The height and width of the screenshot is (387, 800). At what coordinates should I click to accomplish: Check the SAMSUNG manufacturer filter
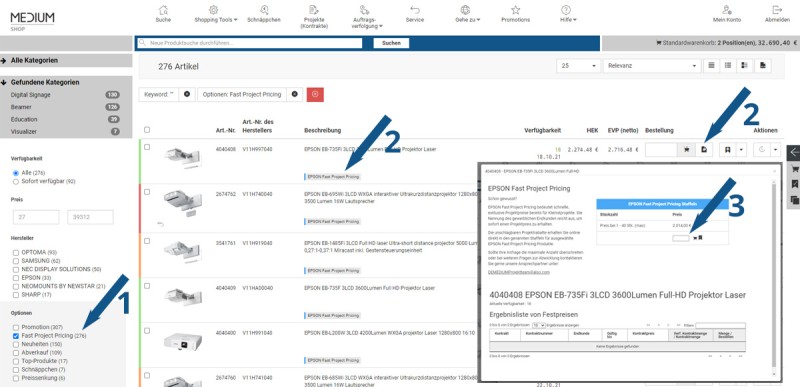click(16, 261)
